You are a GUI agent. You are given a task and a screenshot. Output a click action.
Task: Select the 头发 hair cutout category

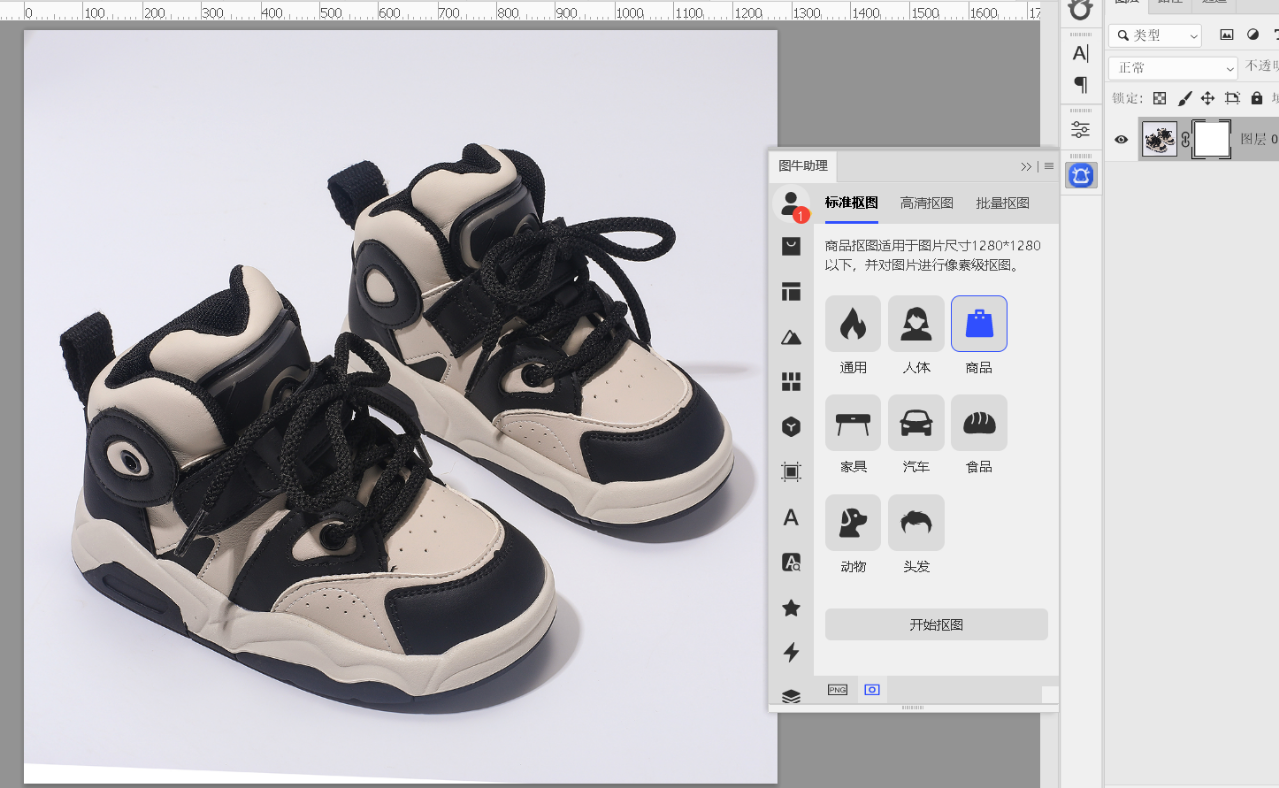click(916, 522)
